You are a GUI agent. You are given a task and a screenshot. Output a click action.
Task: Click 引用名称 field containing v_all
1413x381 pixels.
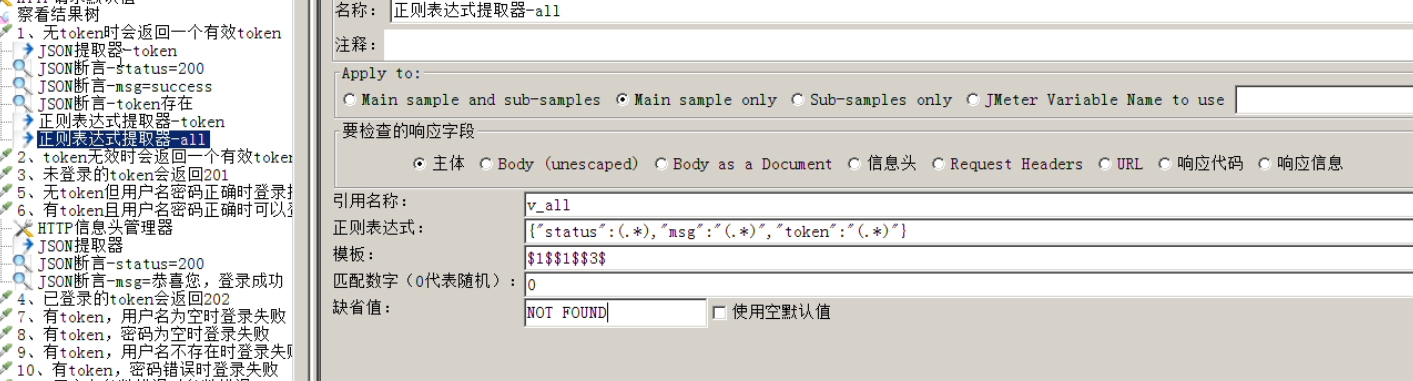[x=968, y=204]
